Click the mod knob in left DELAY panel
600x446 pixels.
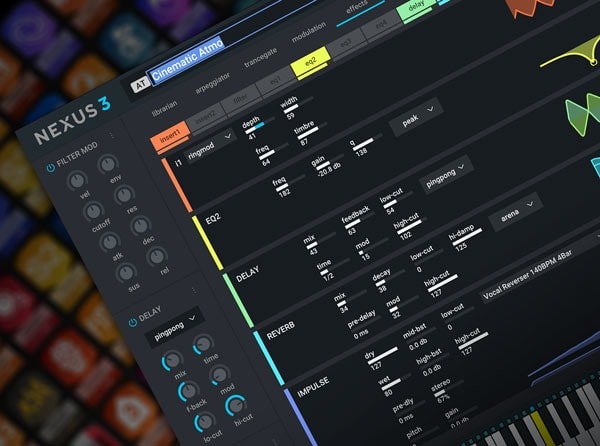pos(220,375)
